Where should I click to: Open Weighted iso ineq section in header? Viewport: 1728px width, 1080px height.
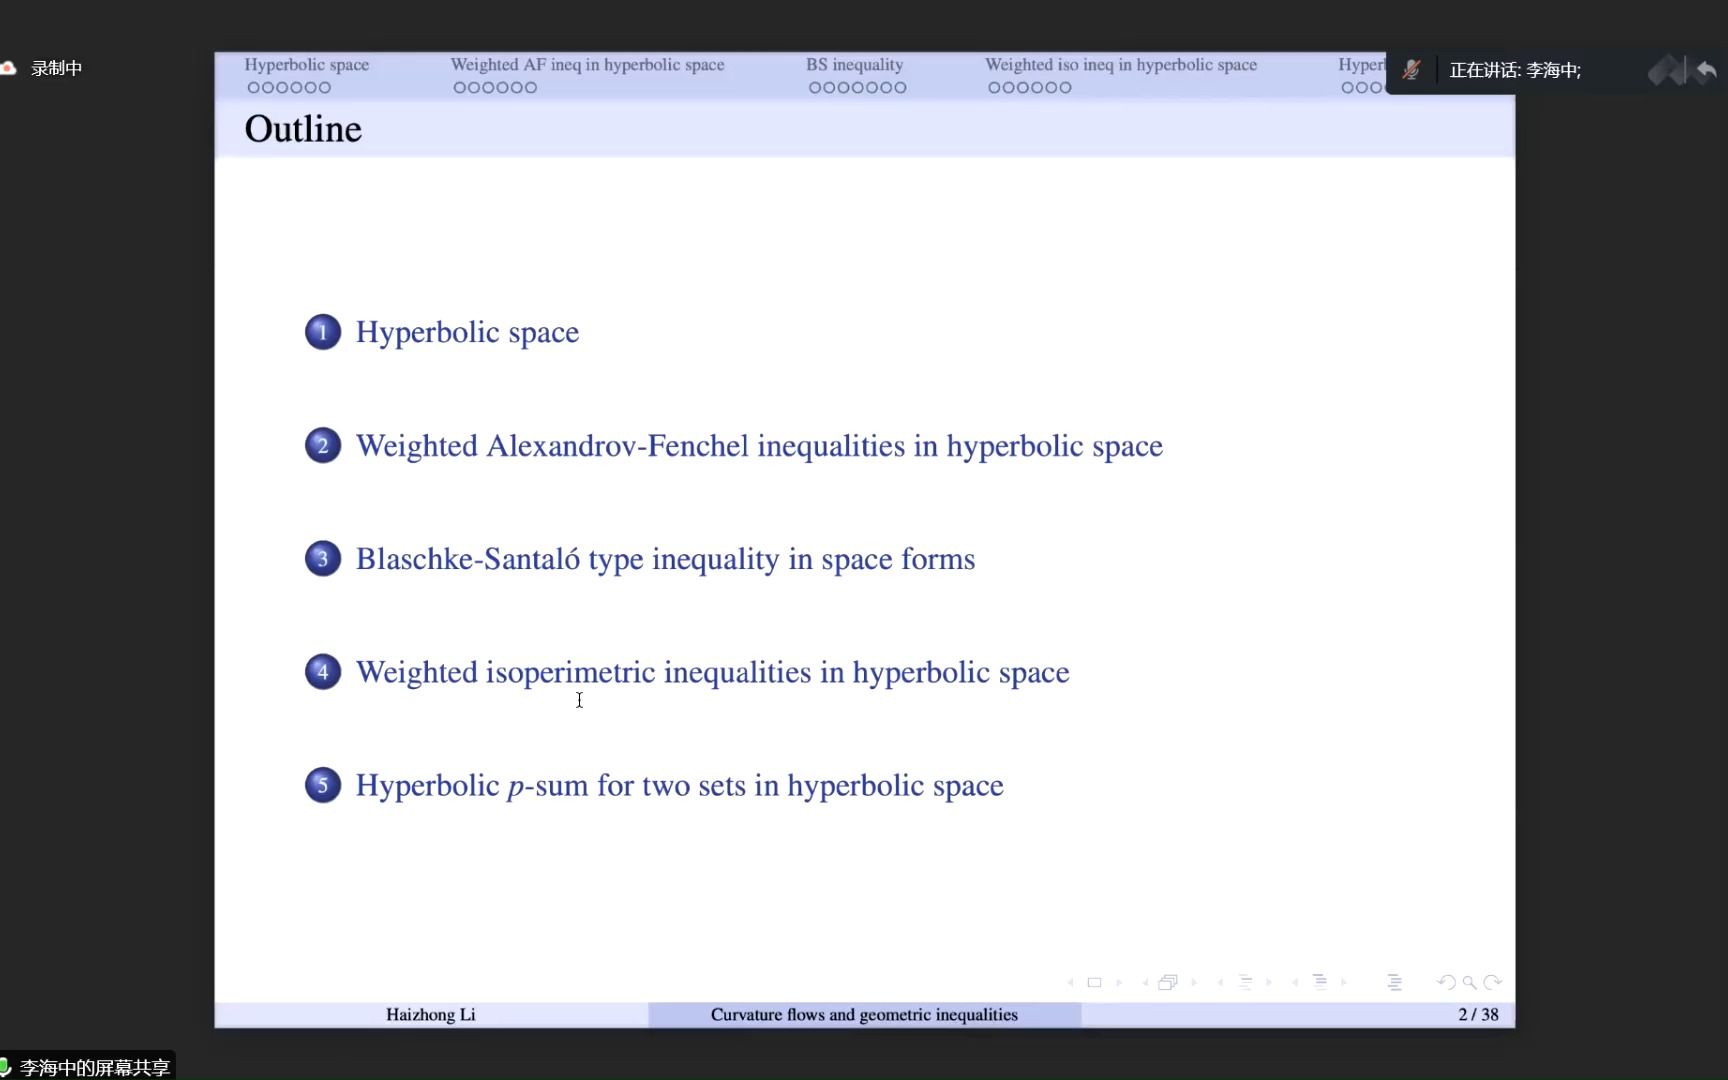1121,65
